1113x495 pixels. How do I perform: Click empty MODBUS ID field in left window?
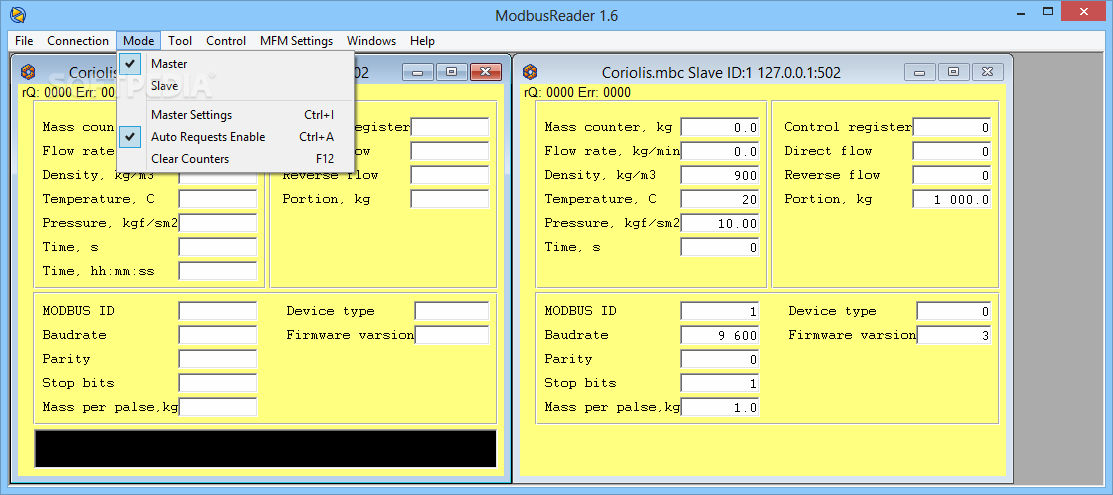coord(218,311)
